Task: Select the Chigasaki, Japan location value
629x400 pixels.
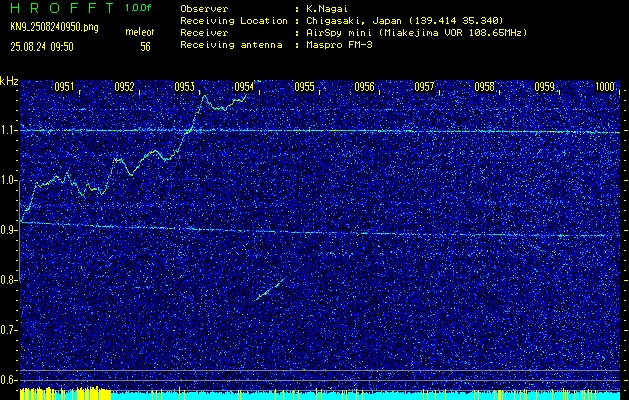Action: (x=405, y=20)
